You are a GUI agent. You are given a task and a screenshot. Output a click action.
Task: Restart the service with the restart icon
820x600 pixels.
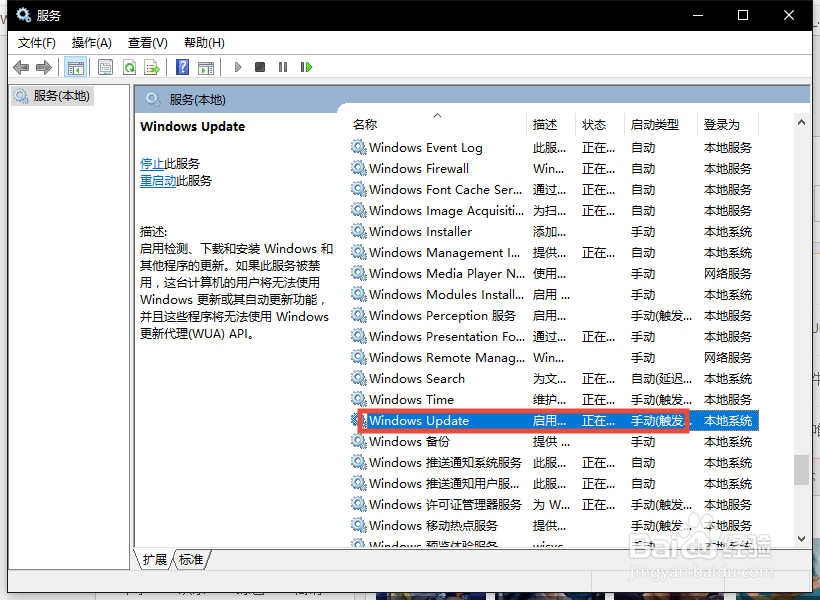pos(306,67)
